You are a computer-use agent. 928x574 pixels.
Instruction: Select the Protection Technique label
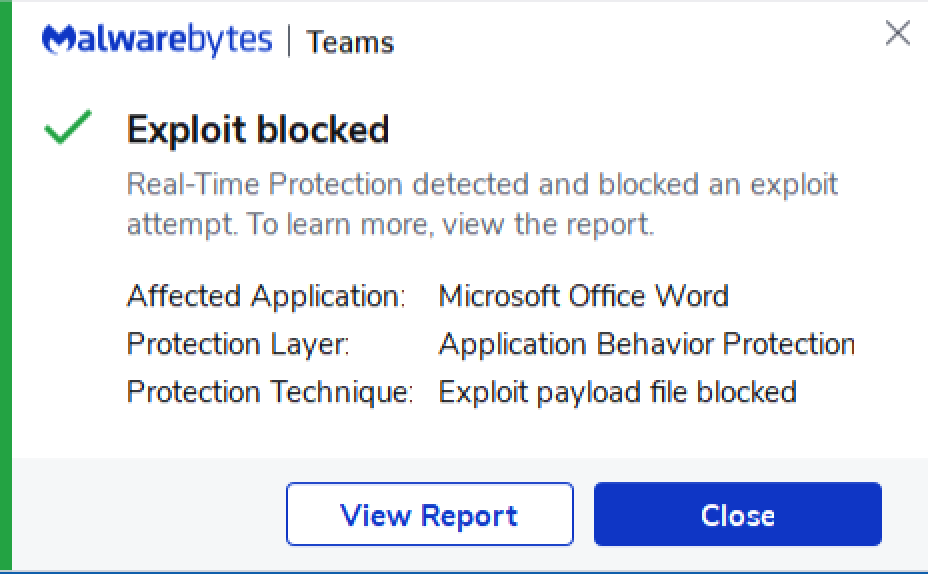(x=270, y=392)
